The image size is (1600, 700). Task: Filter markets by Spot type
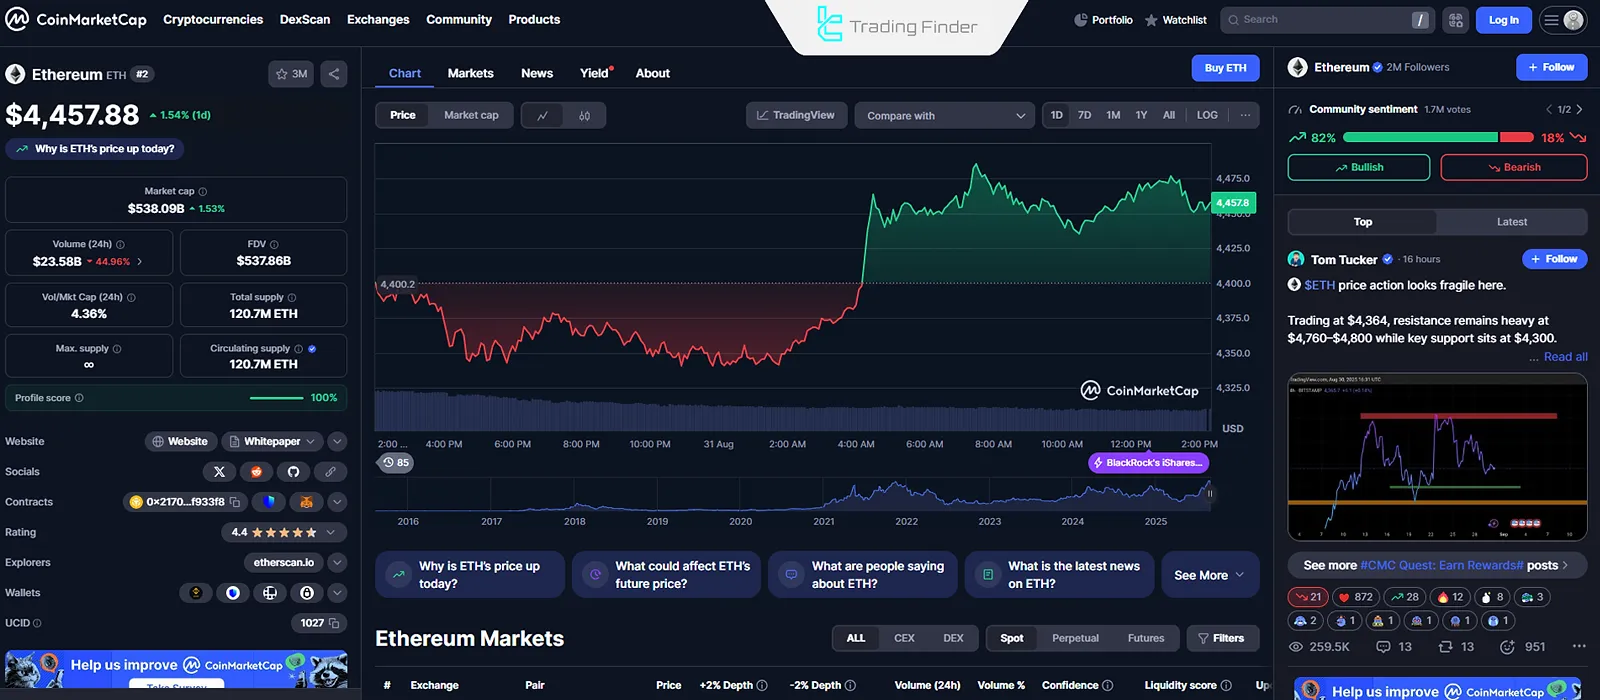pos(1012,638)
